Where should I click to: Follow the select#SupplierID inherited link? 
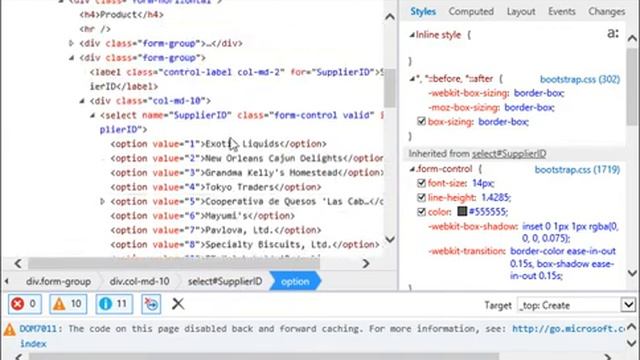[509, 154]
